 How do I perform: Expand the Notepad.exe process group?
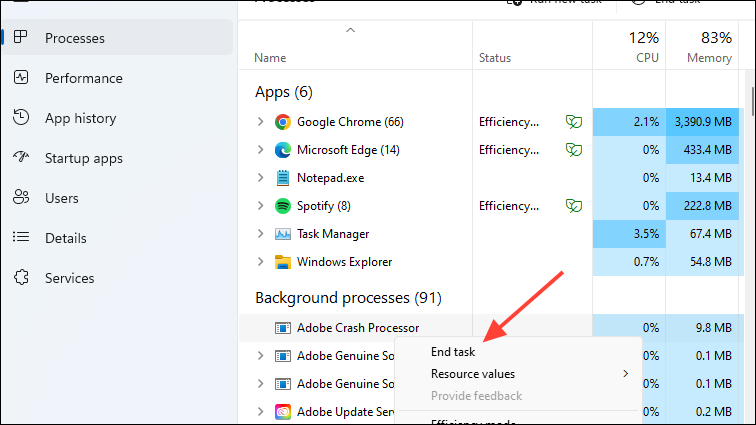click(x=260, y=178)
